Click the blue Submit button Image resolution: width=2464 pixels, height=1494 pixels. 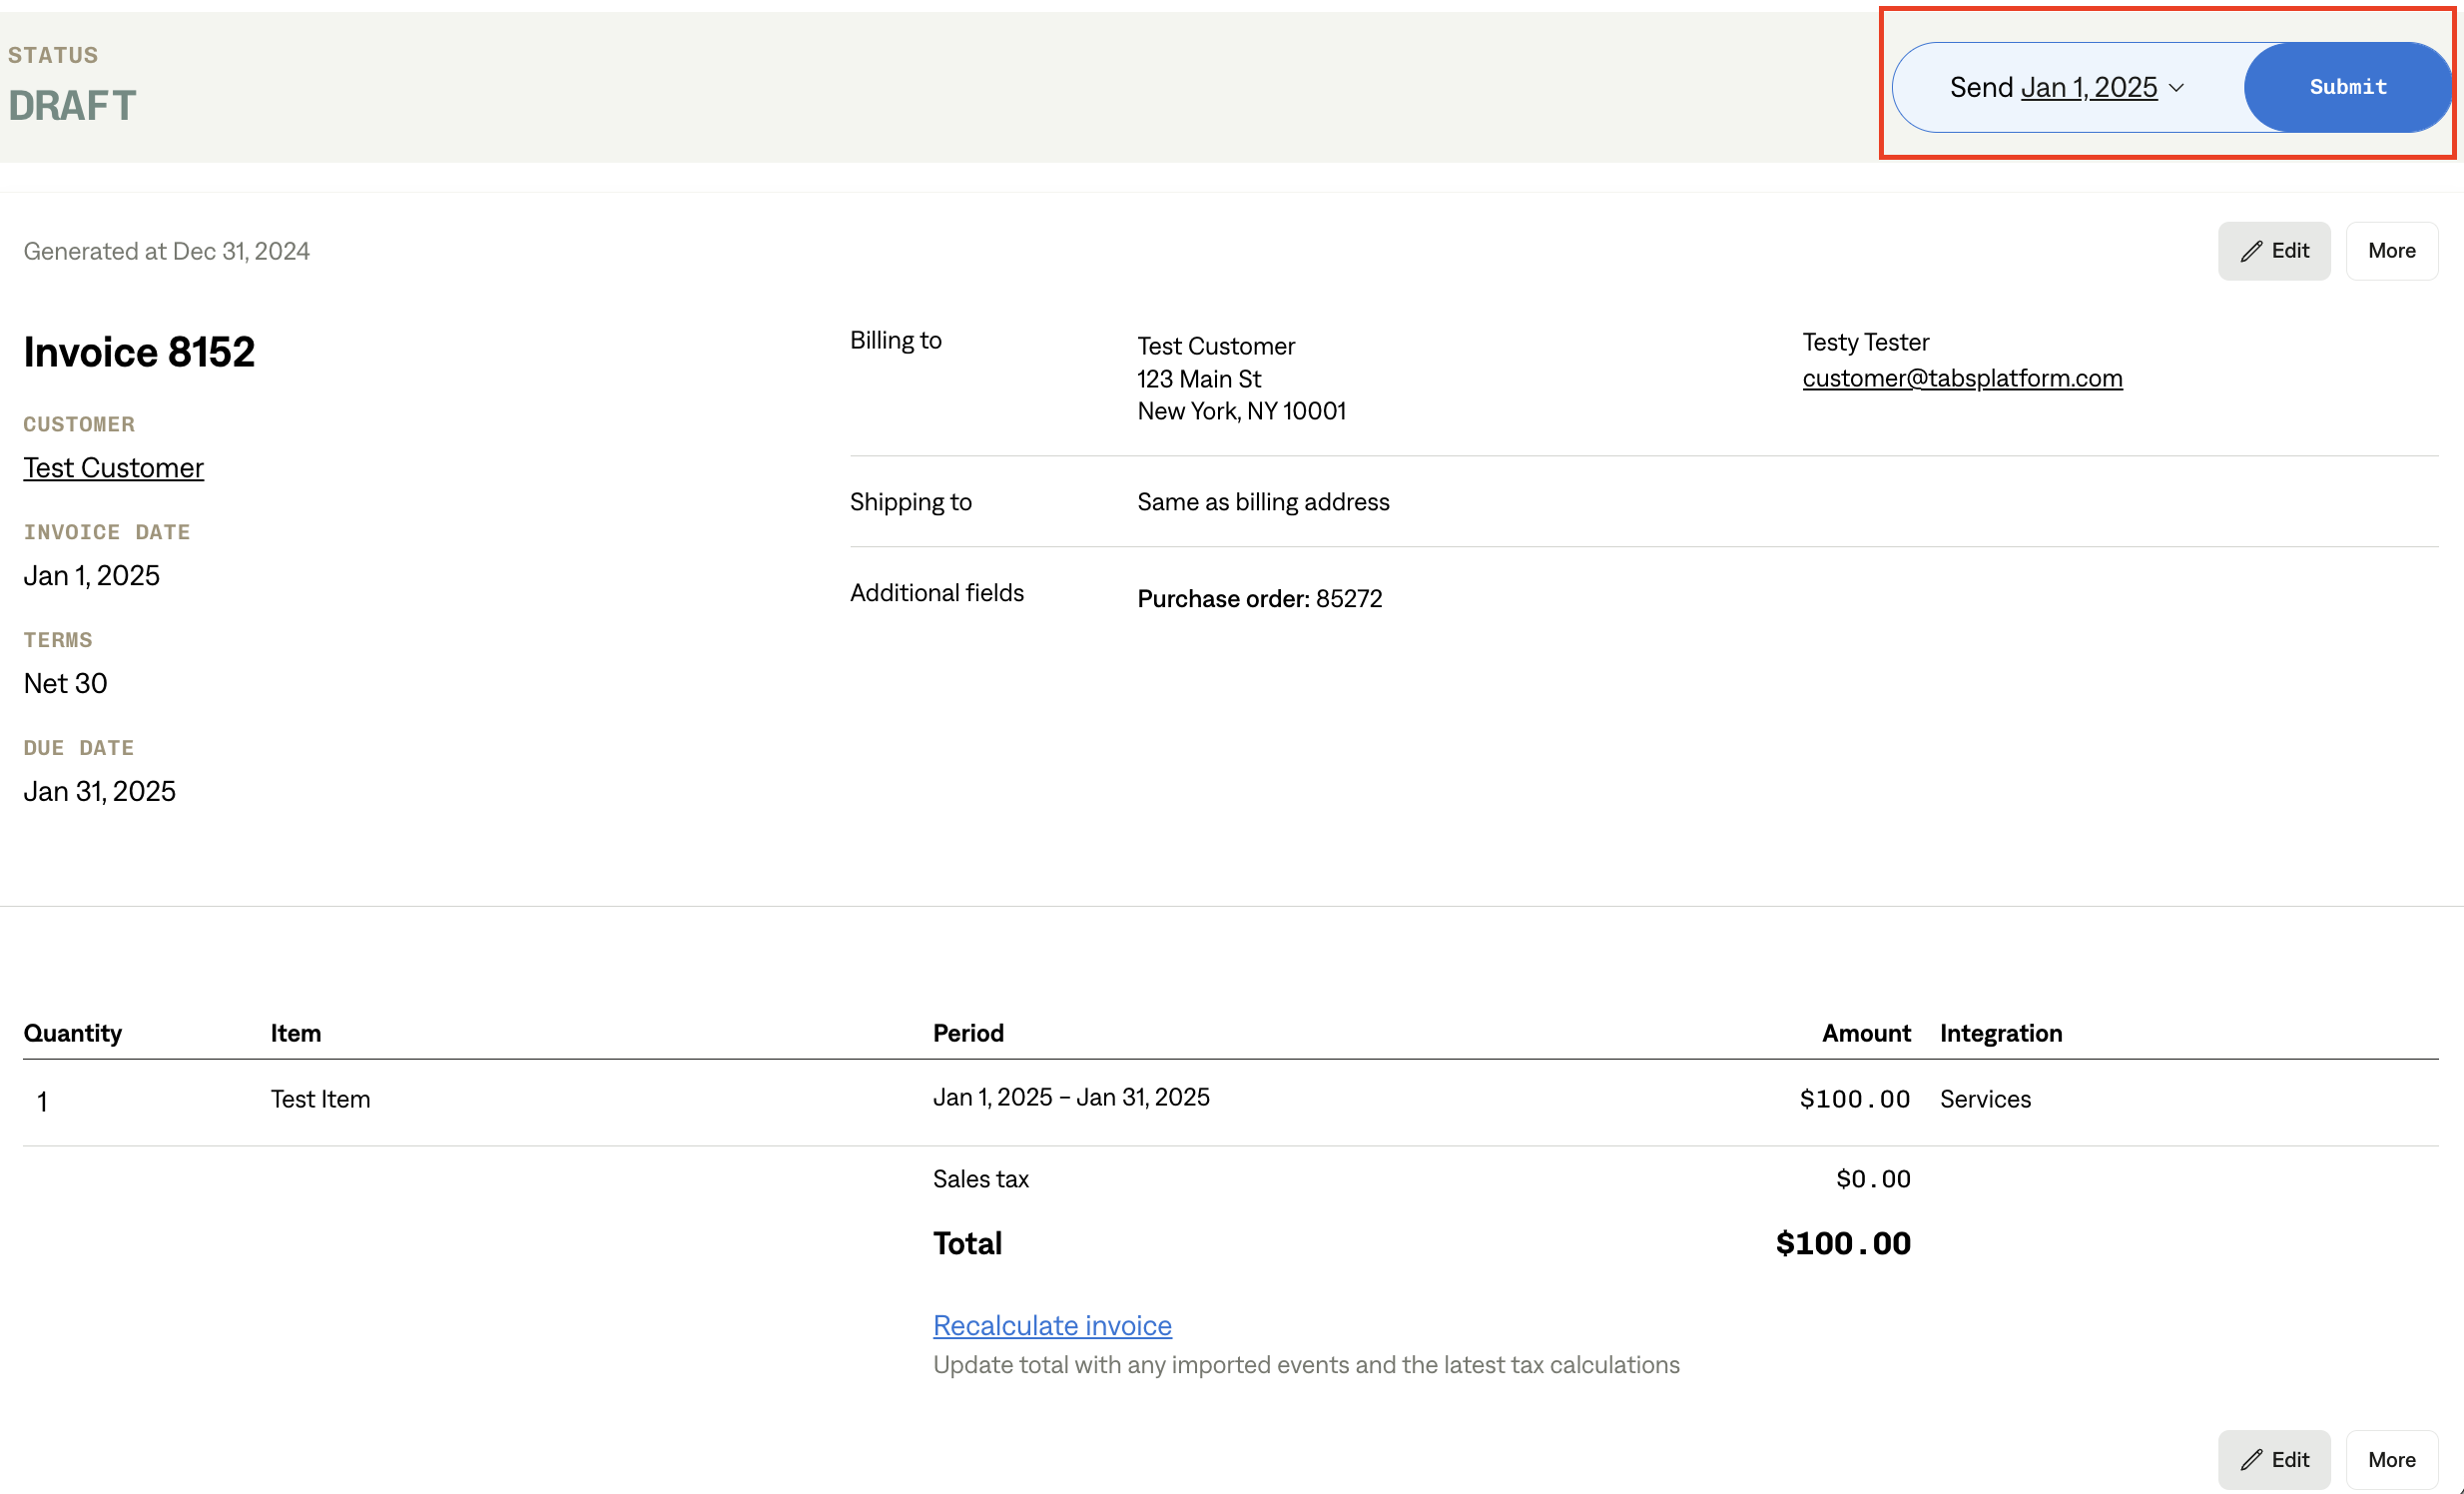(x=2346, y=87)
